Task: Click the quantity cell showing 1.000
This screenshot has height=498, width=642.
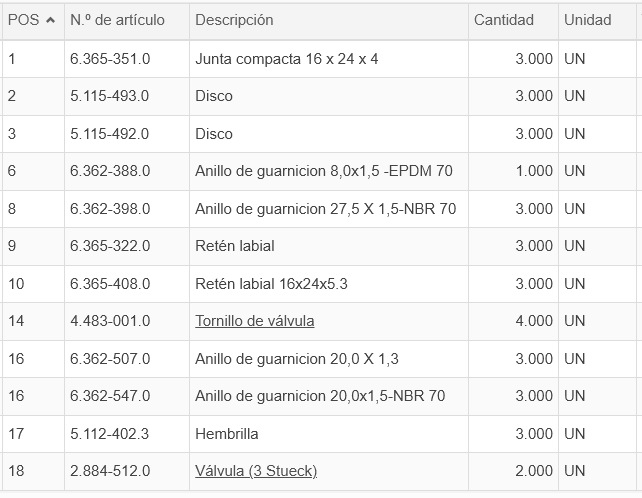Action: click(533, 171)
